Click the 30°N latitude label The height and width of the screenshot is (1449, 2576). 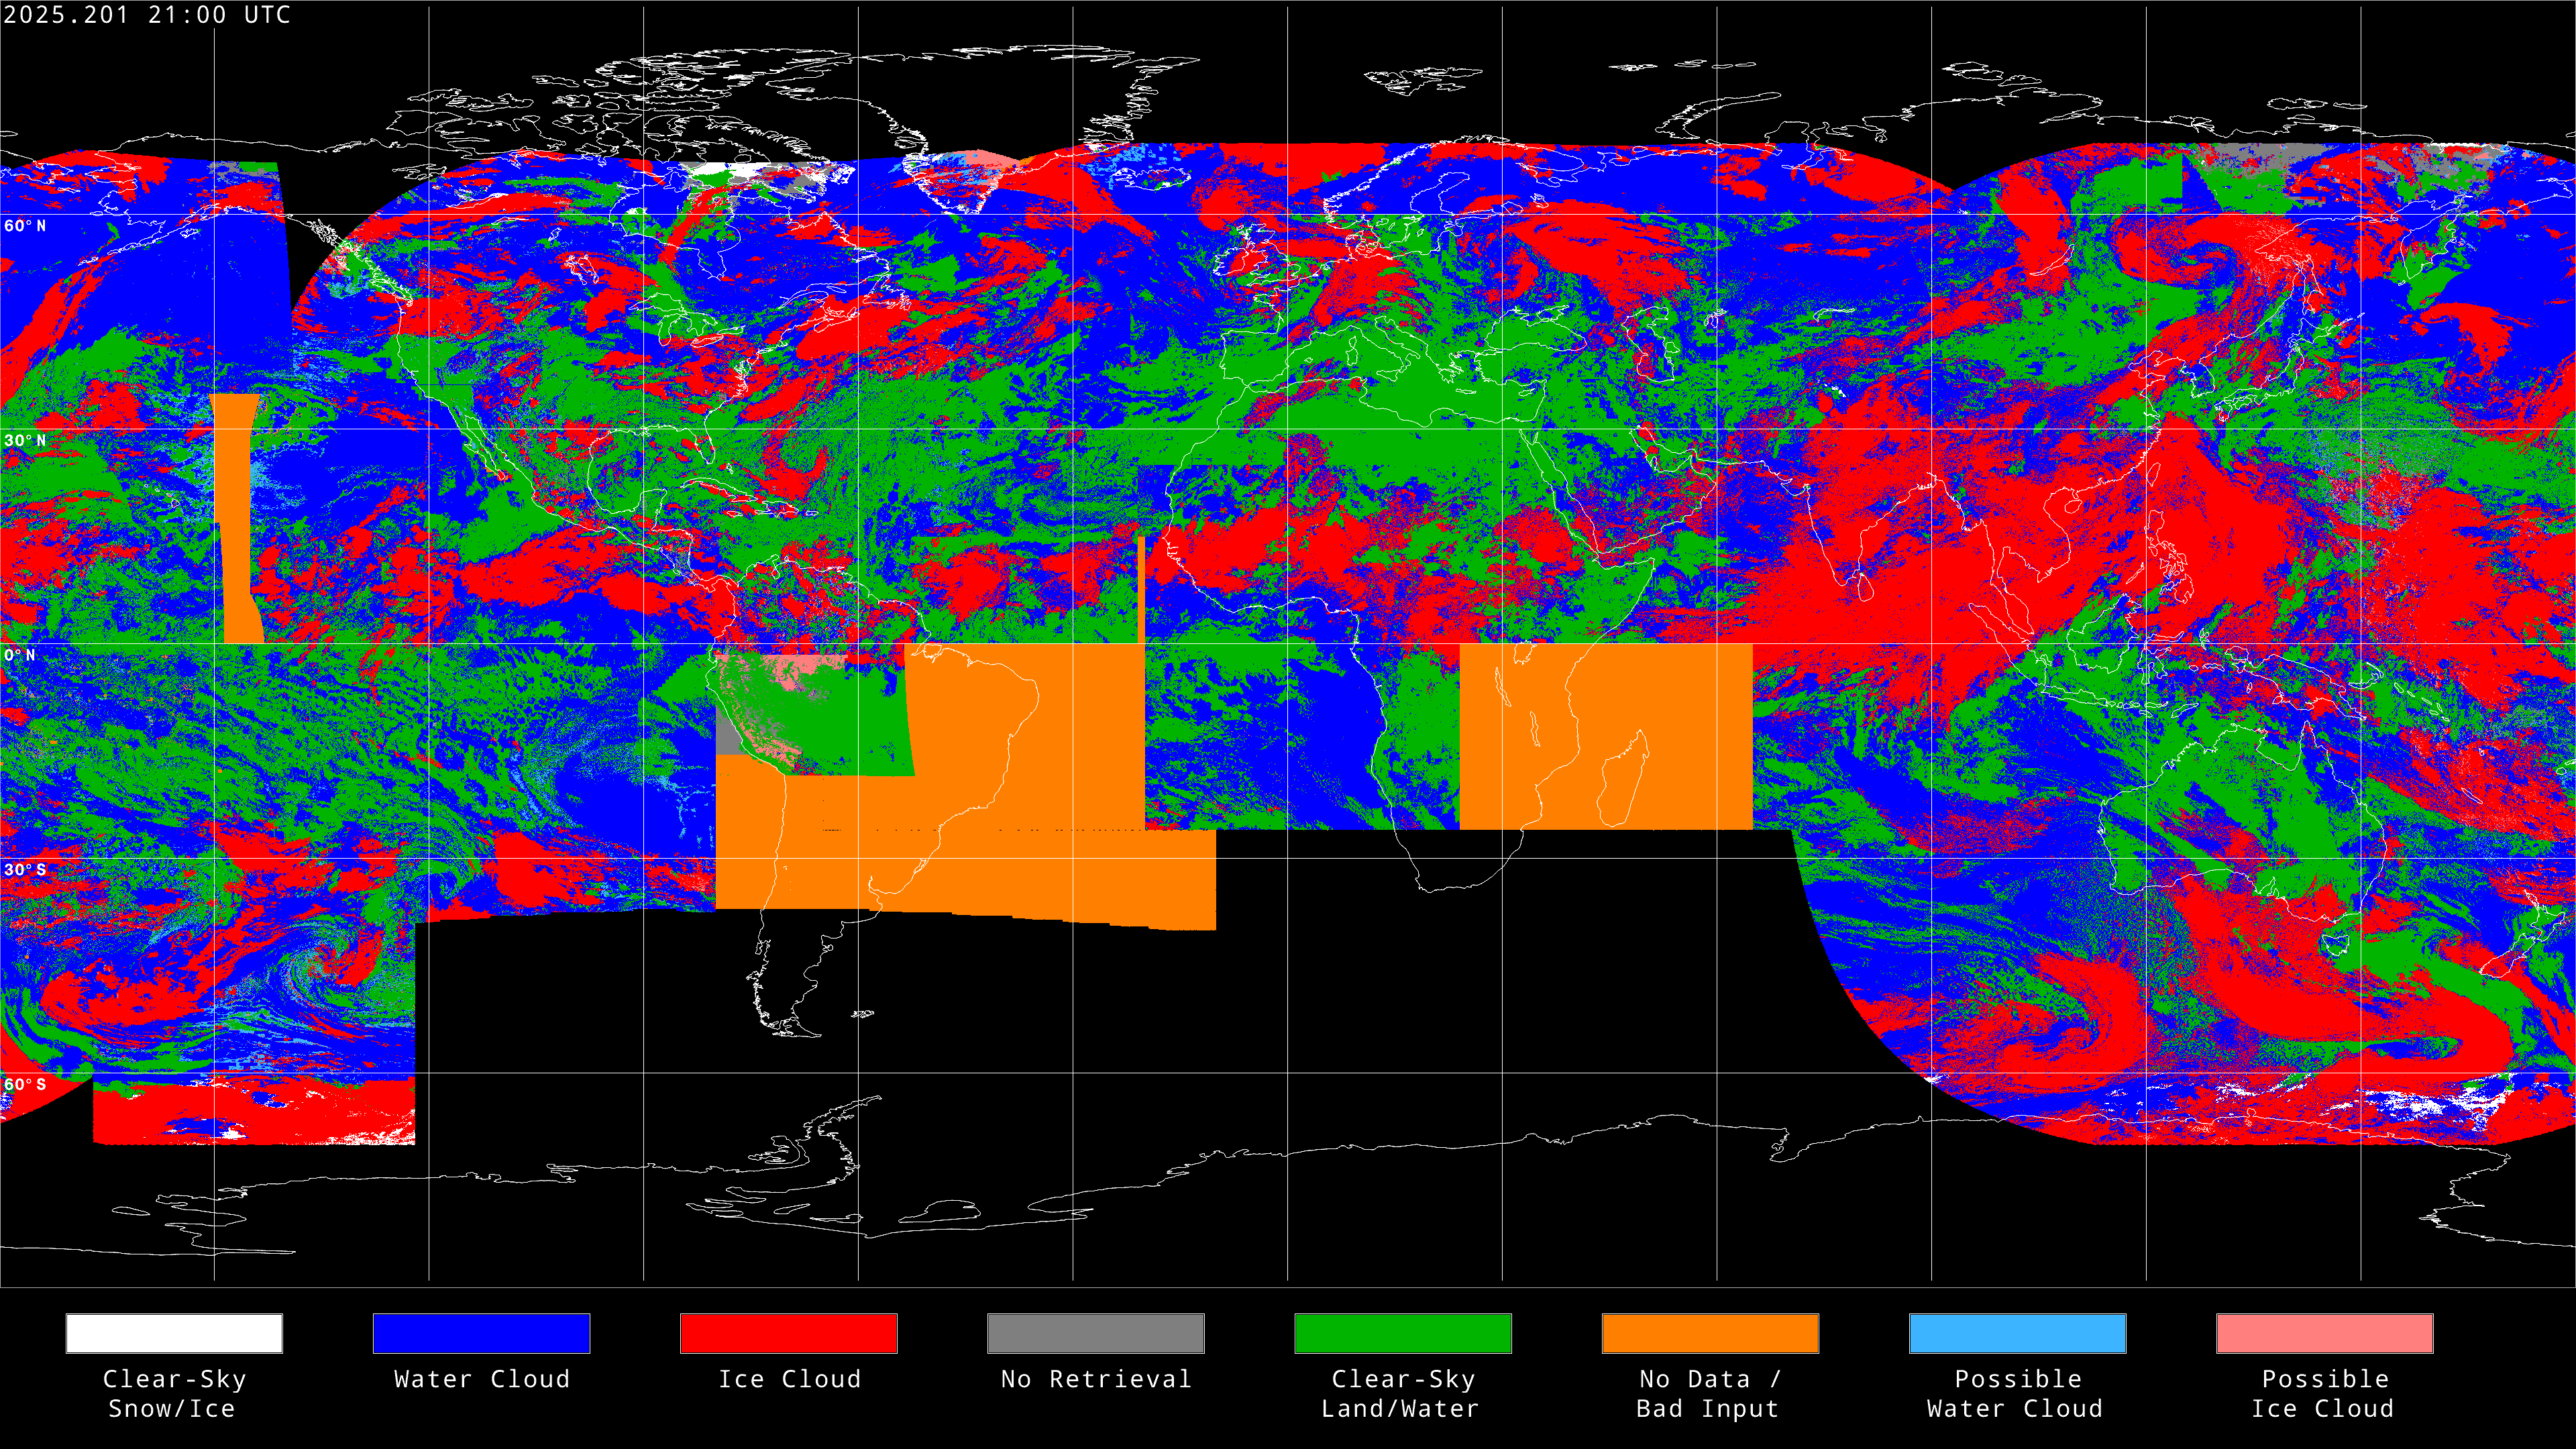point(25,441)
